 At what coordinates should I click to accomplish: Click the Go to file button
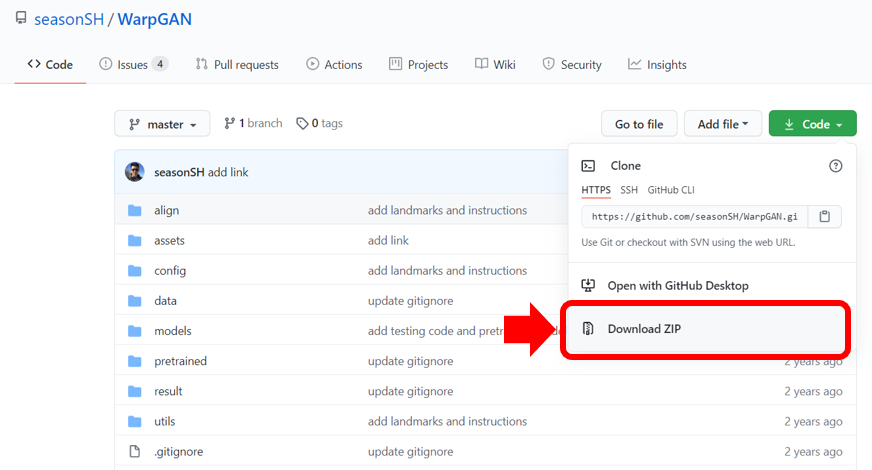click(x=639, y=123)
